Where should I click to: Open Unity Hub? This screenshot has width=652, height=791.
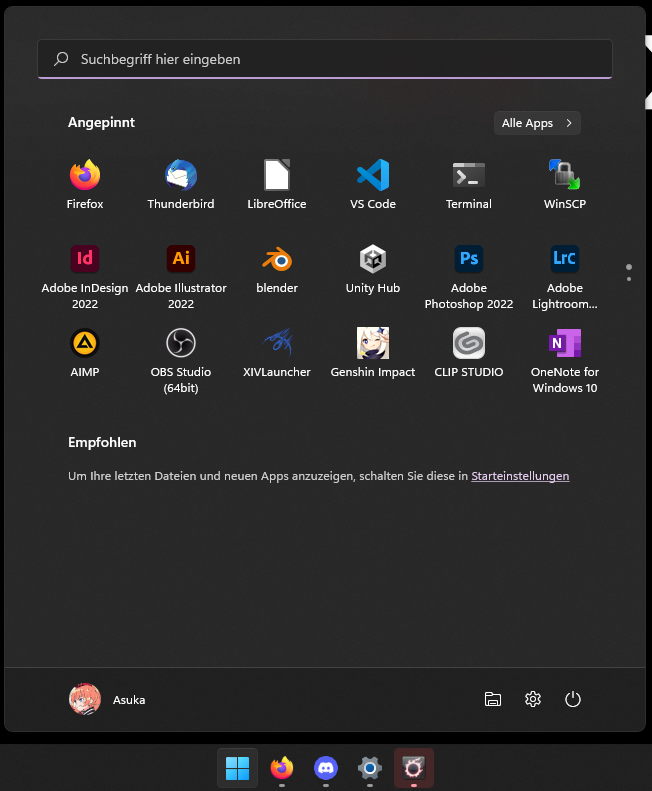pos(373,269)
